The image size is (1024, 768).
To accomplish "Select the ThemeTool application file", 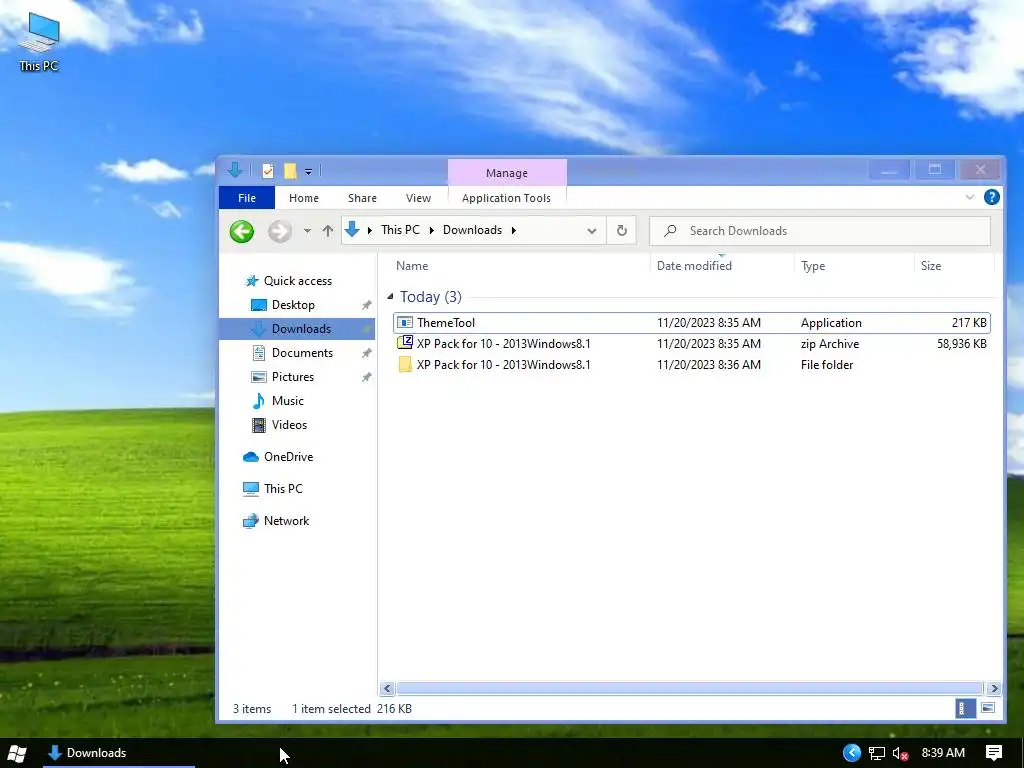I will [x=692, y=323].
